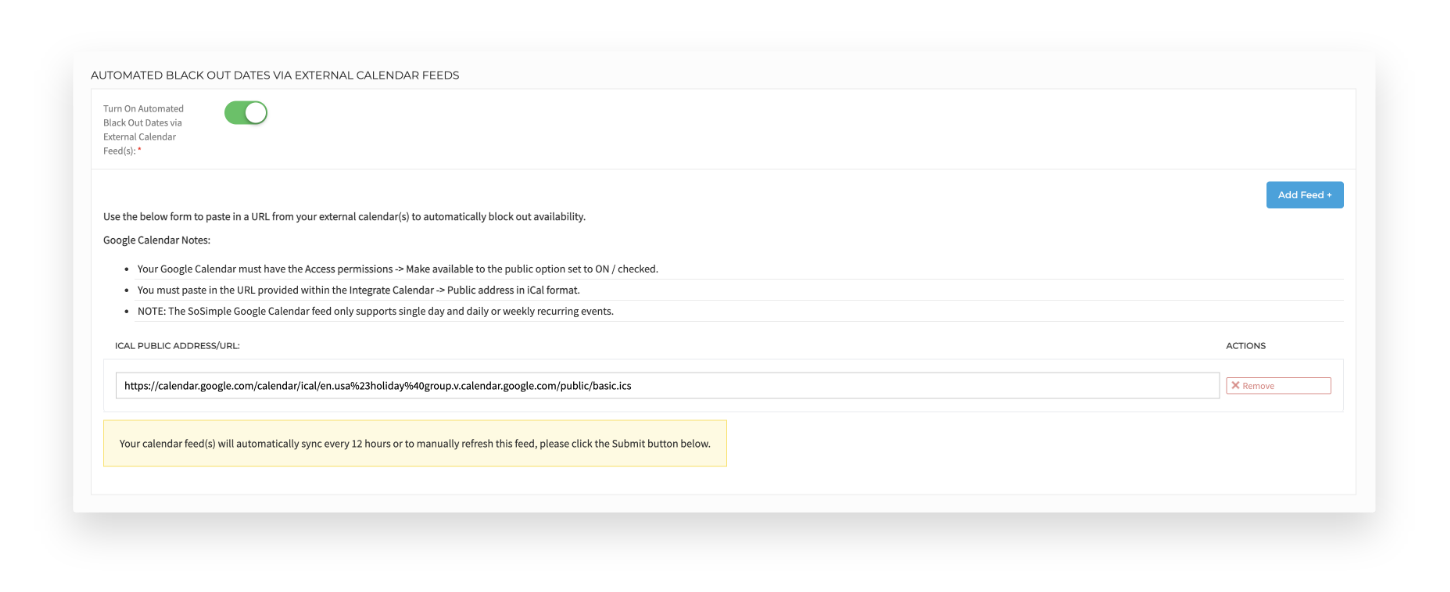Viewport: 1450px width, 592px height.
Task: Click the red X icon beside Remove
Action: (x=1236, y=384)
